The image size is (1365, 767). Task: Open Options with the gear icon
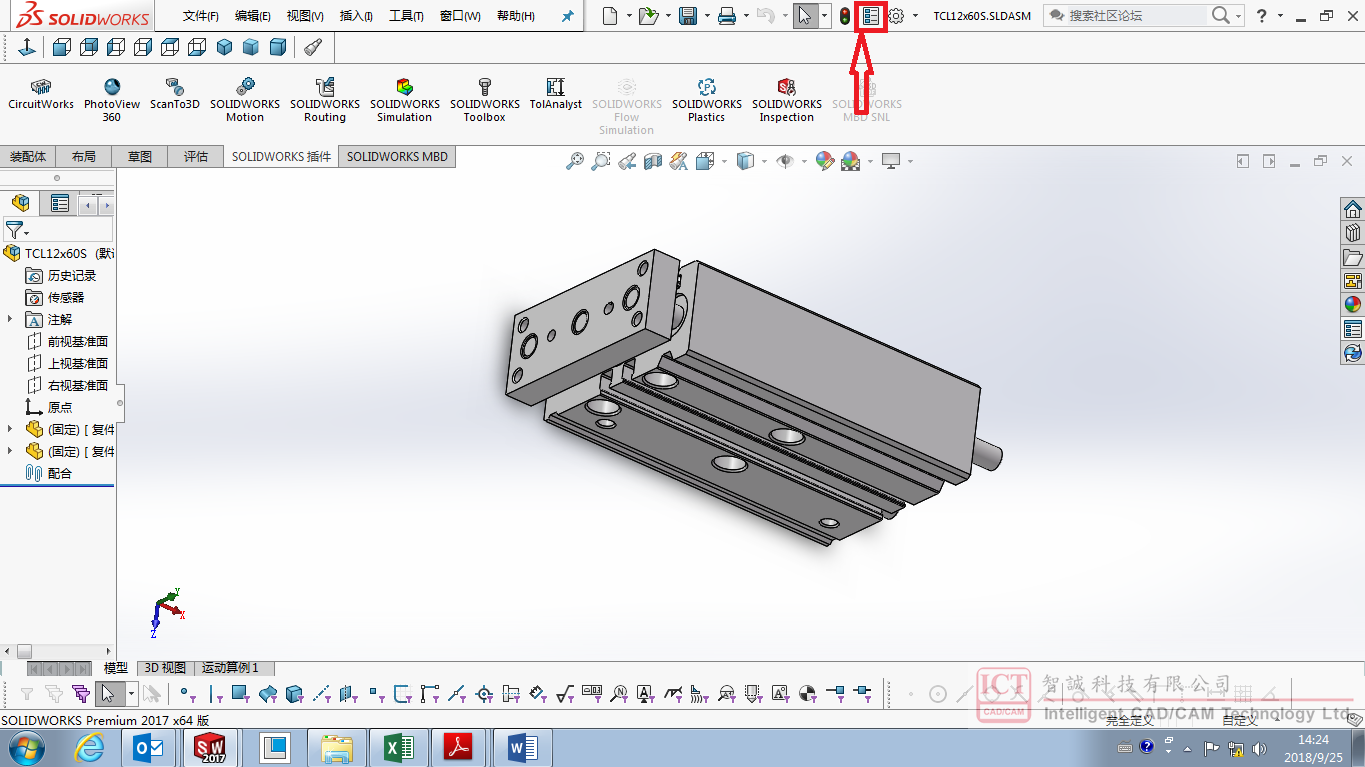[897, 16]
